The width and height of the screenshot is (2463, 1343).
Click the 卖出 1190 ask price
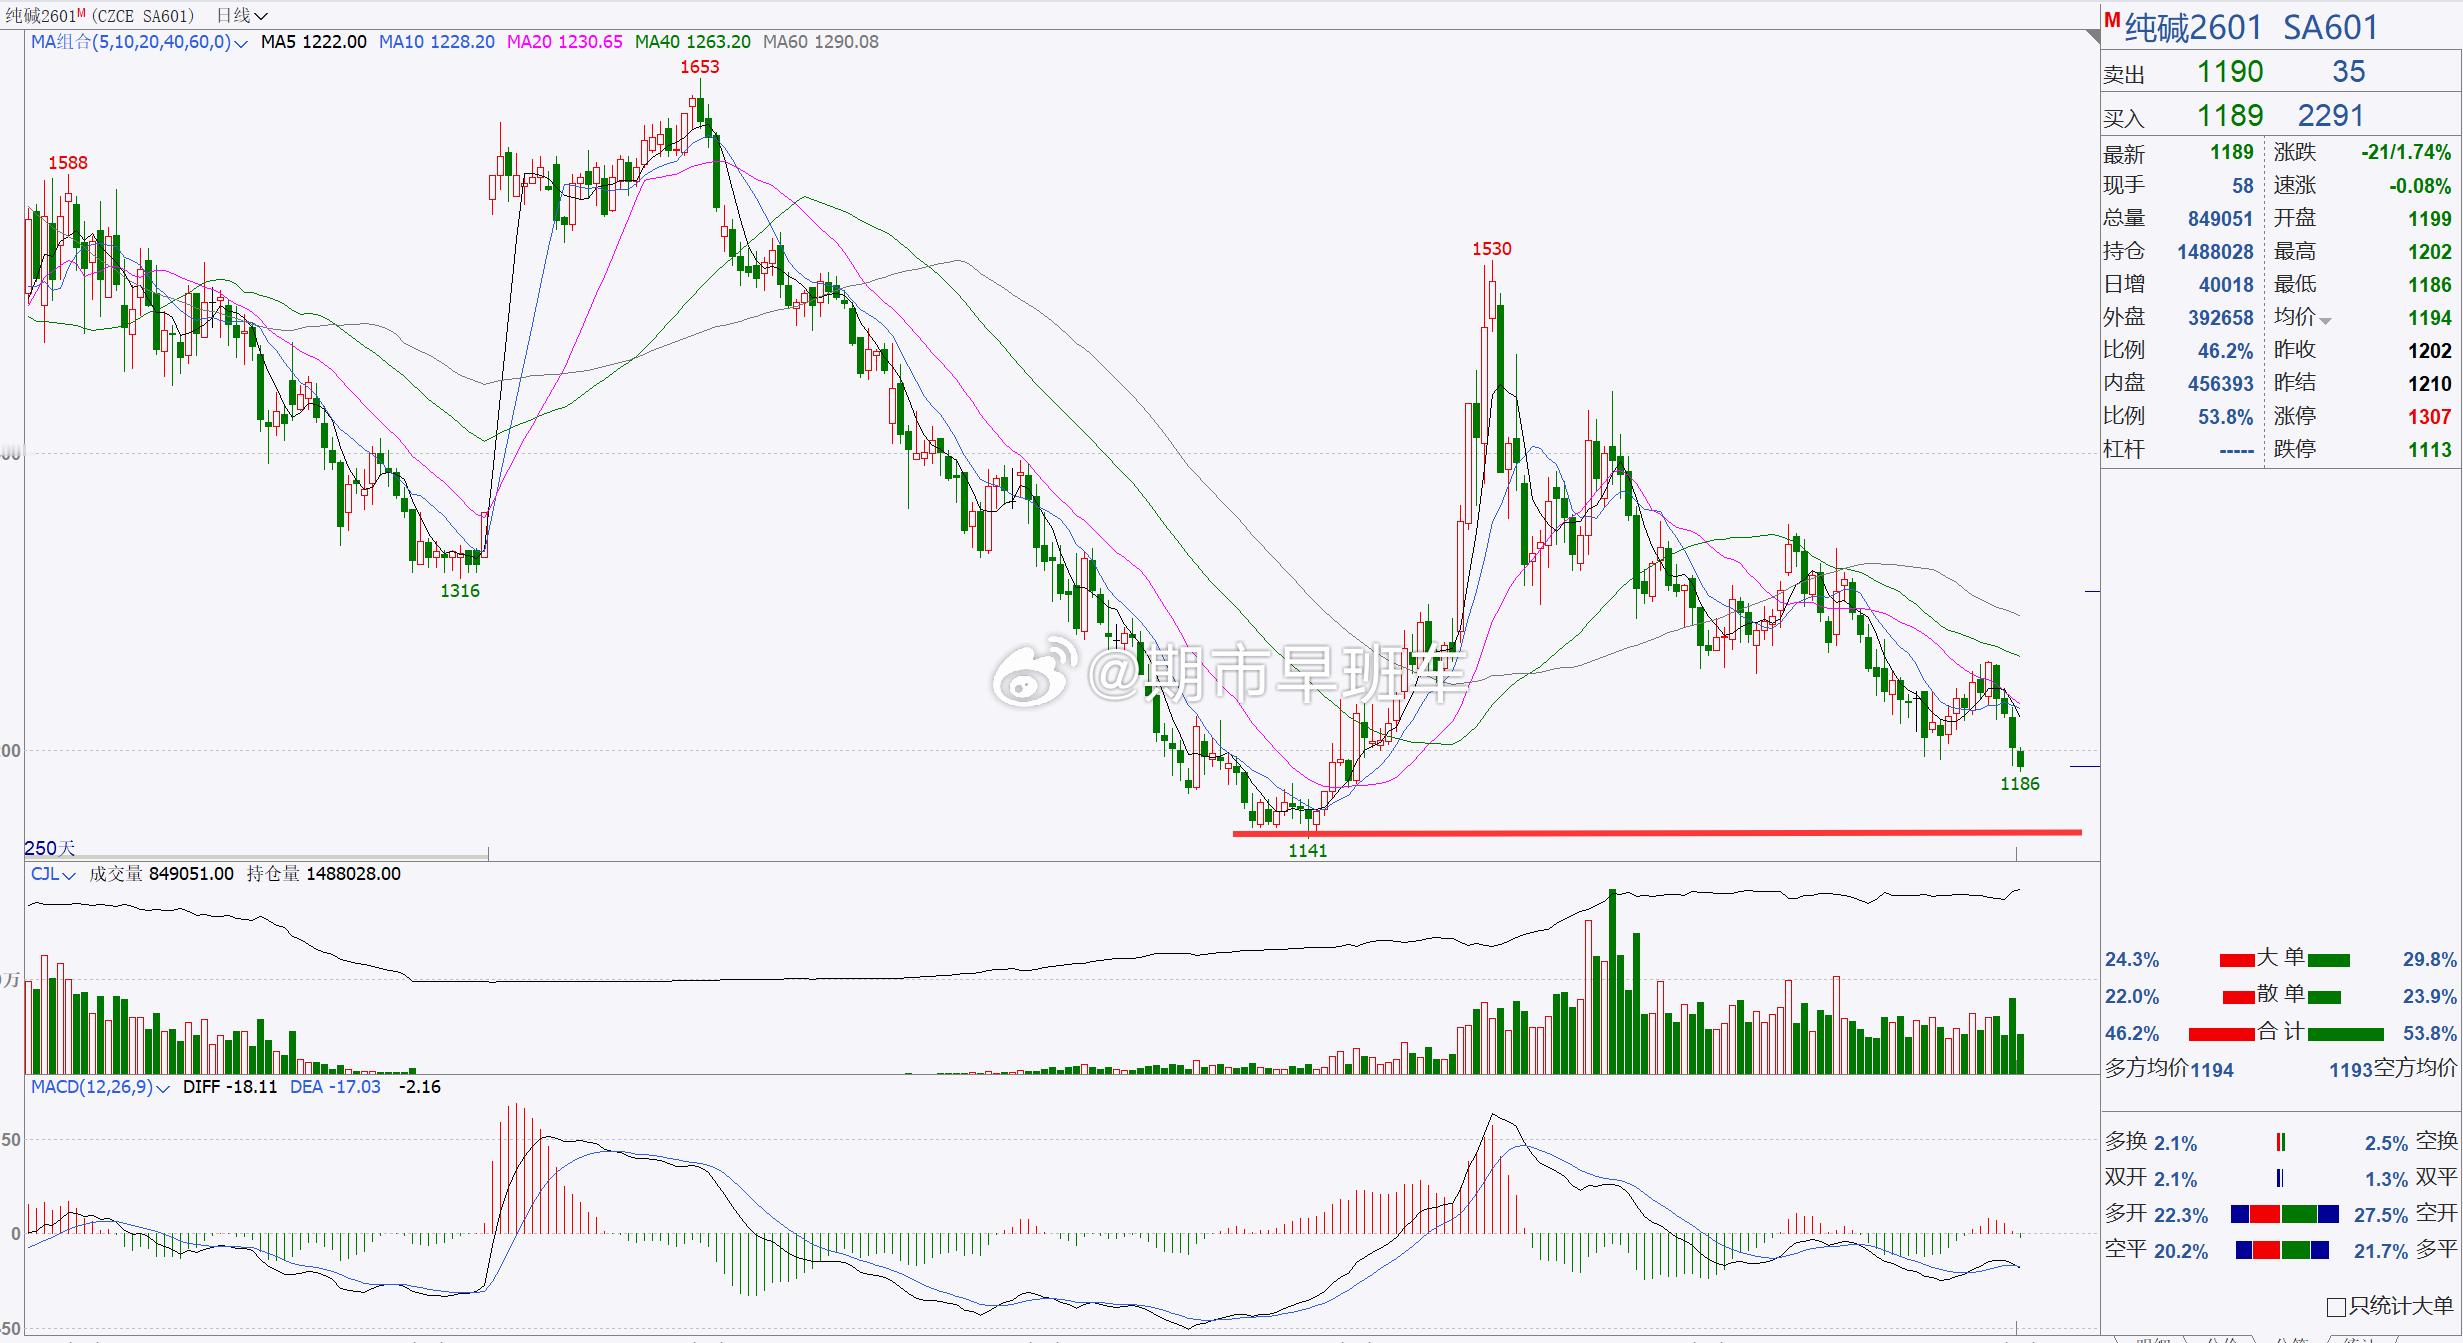[x=2229, y=72]
